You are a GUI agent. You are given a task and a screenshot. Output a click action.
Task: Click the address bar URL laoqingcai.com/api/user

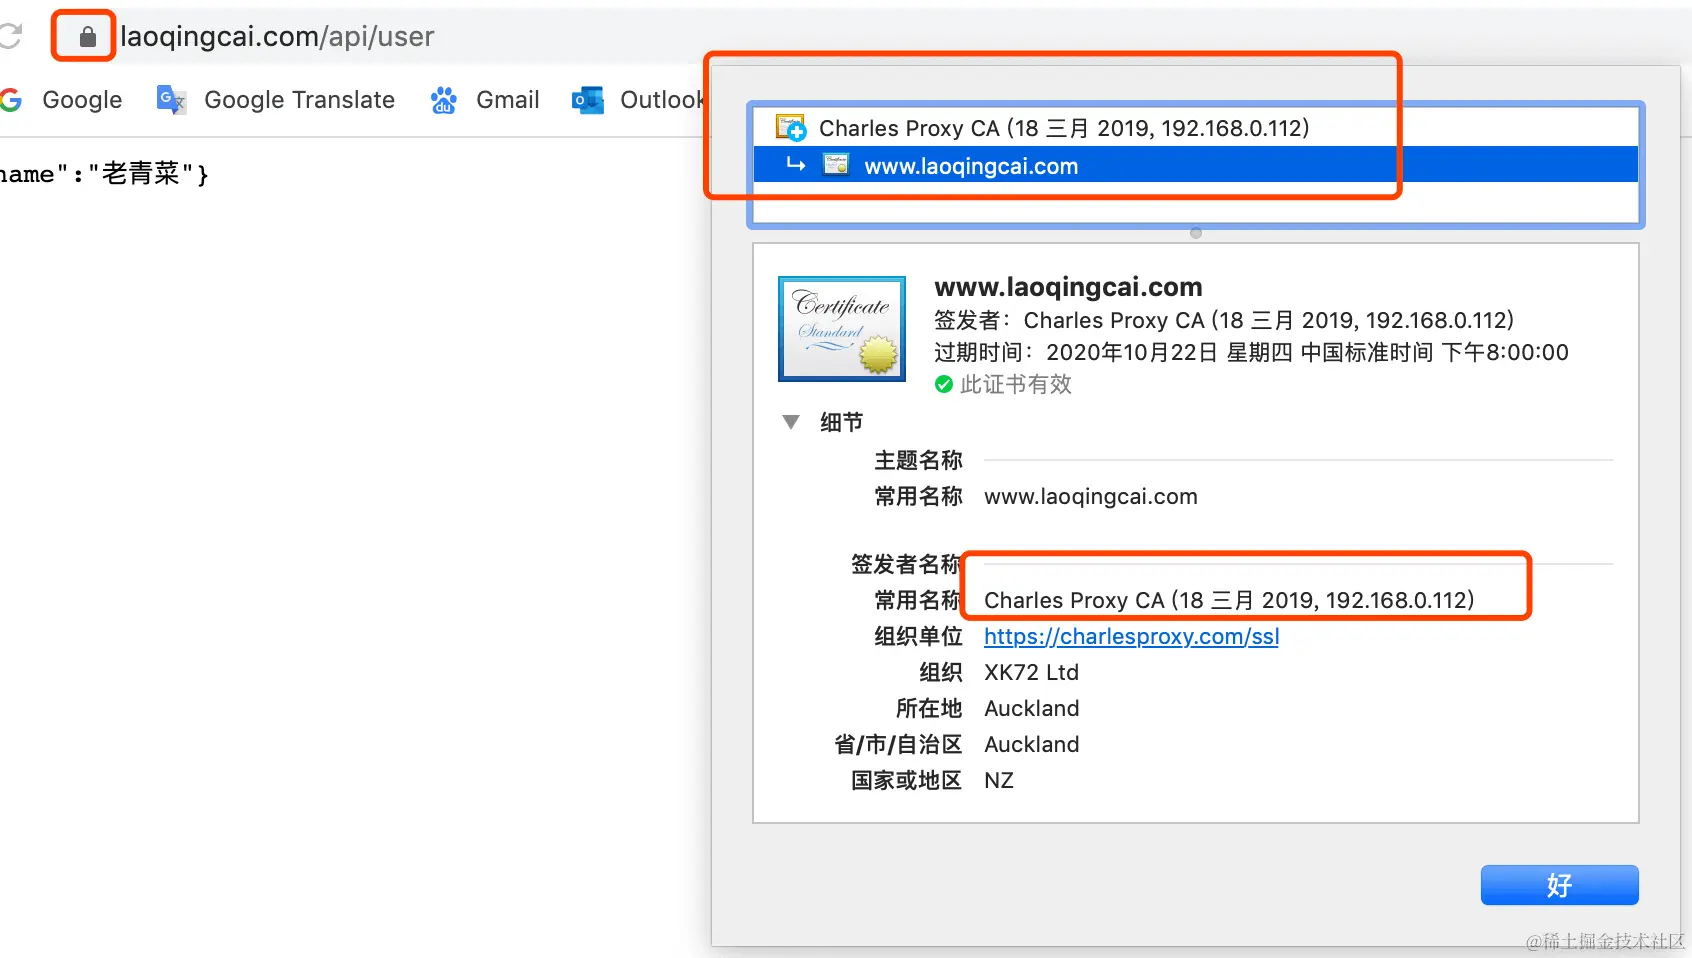point(277,37)
